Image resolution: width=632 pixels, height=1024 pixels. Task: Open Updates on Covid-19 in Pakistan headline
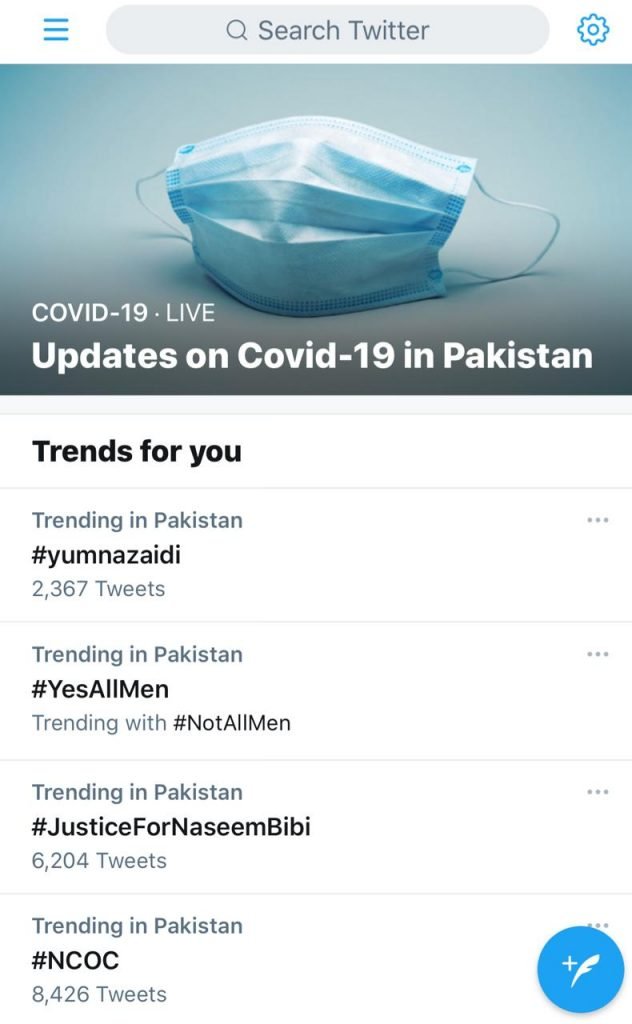pyautogui.click(x=312, y=356)
